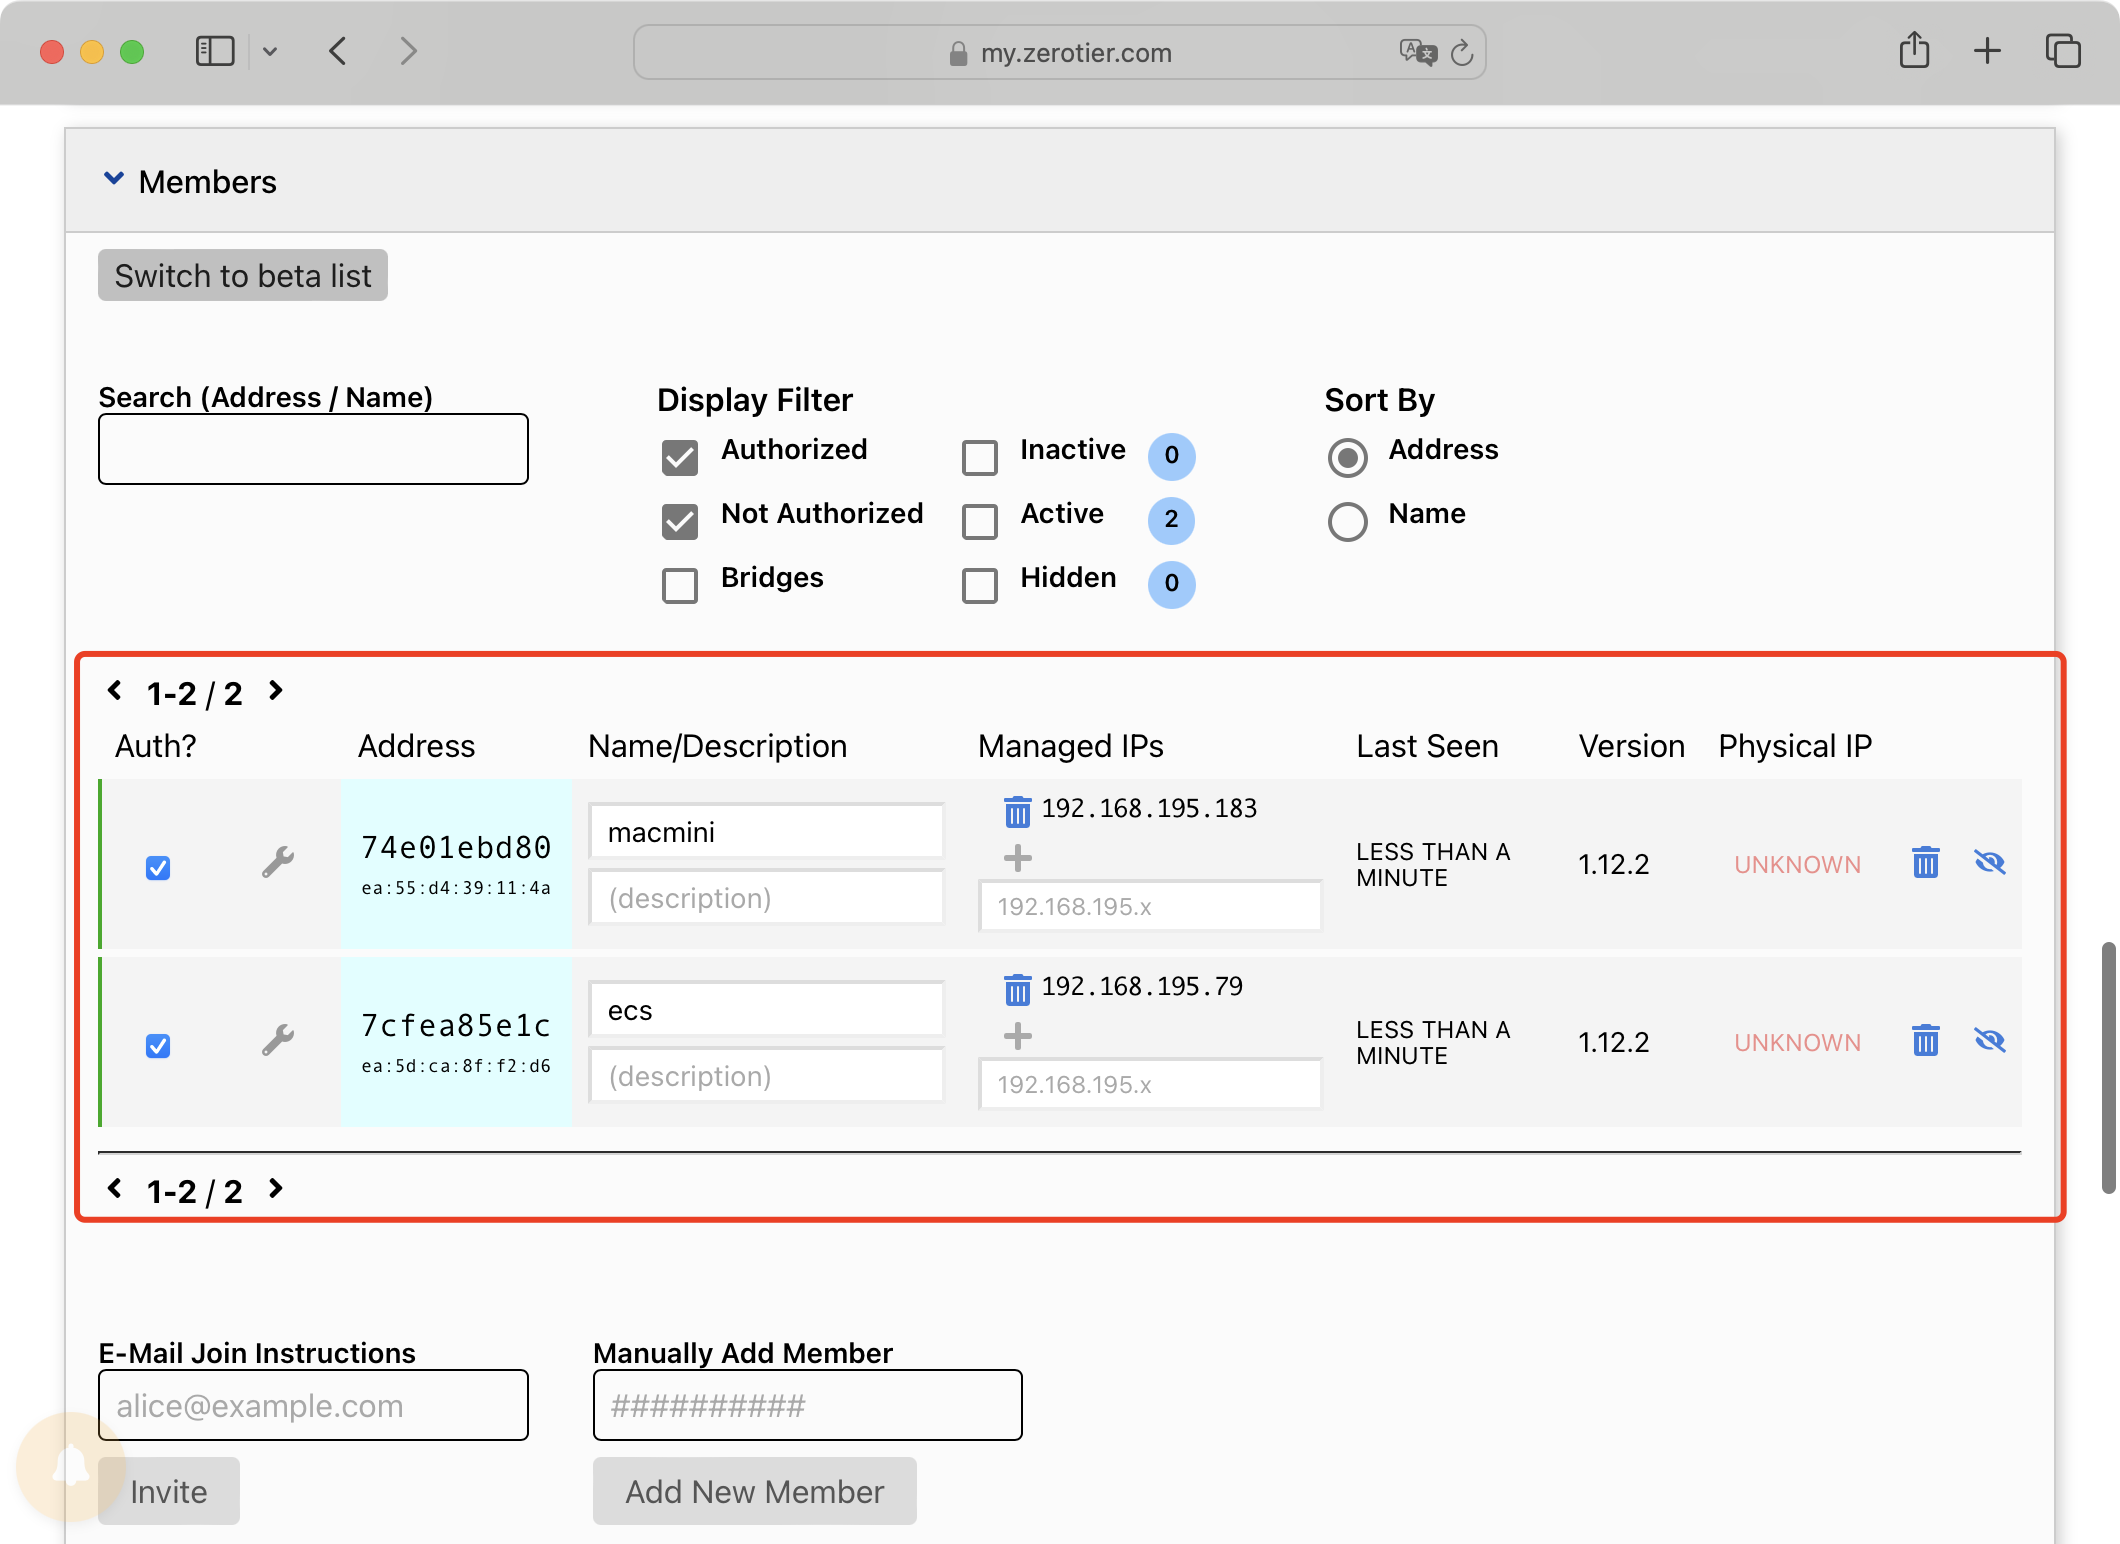The height and width of the screenshot is (1544, 2120).
Task: Delete the ecs member with trash icon
Action: coord(1926,1040)
